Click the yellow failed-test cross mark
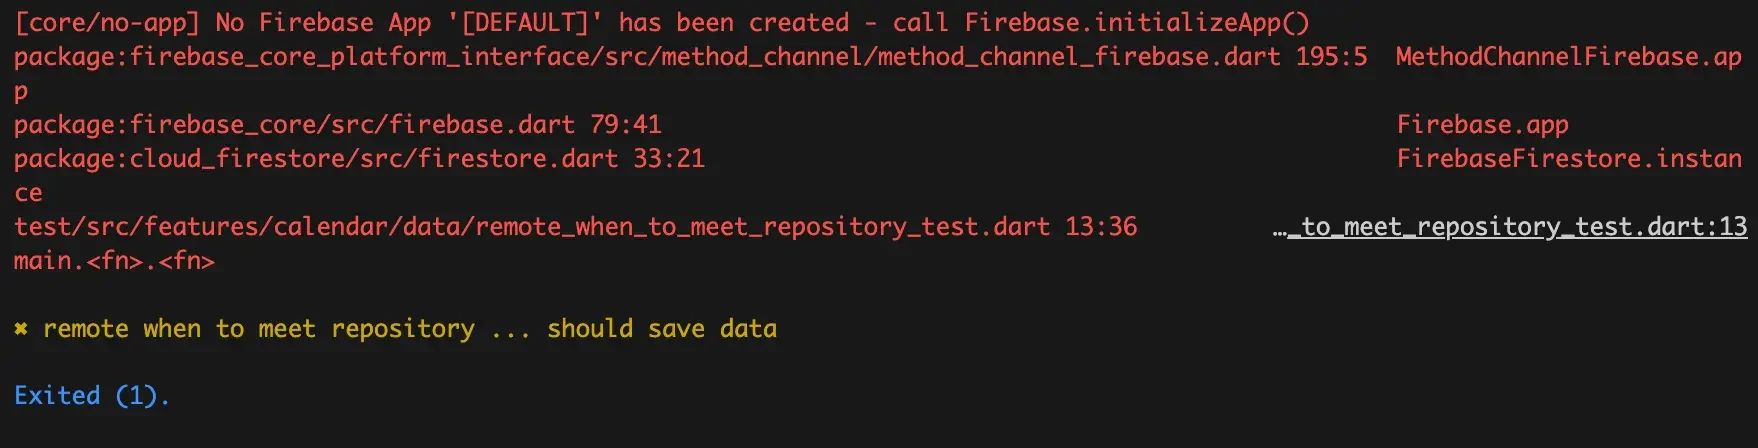Screen dimensions: 1758x448 21,329
